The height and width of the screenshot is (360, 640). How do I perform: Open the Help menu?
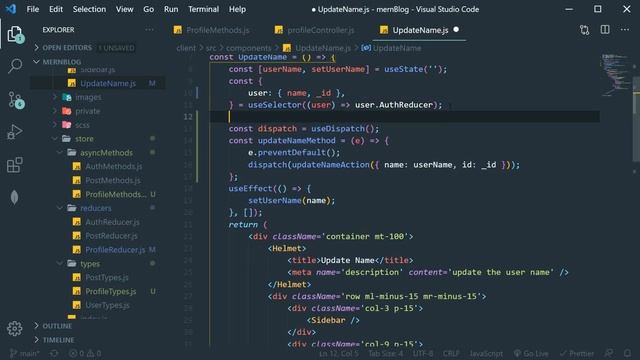237,9
